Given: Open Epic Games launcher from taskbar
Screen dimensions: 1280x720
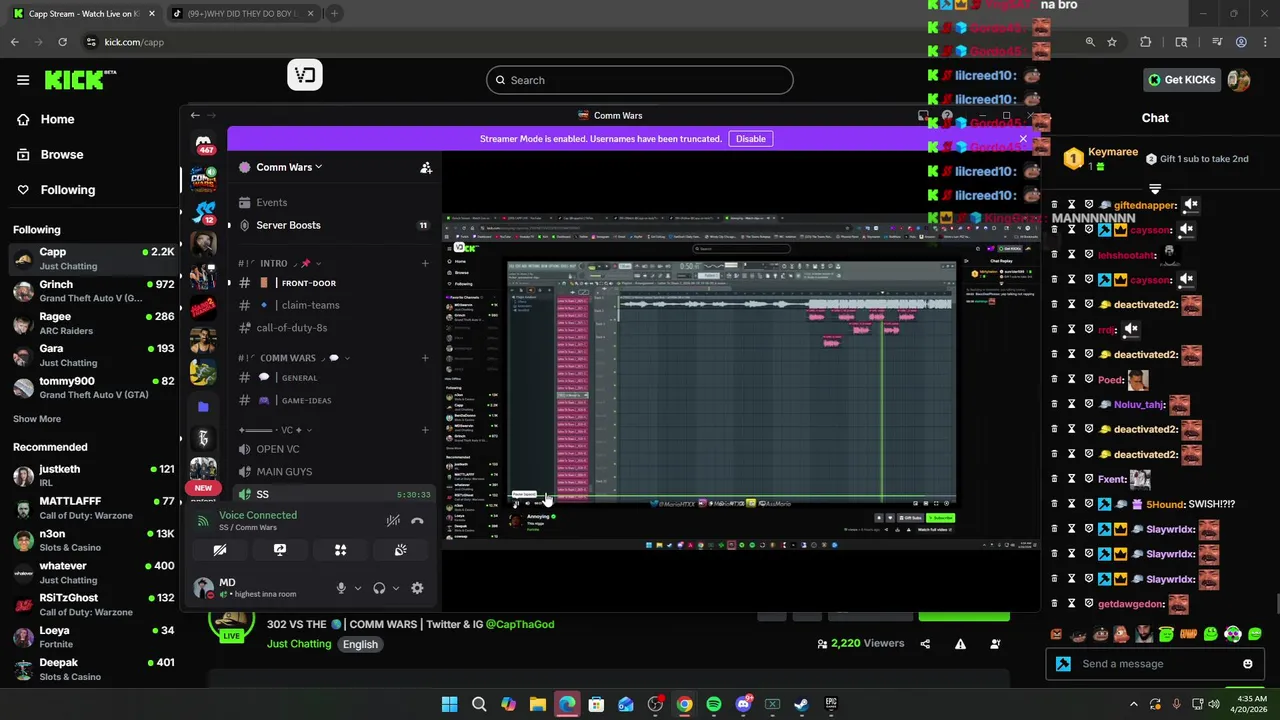Looking at the screenshot, I should [831, 704].
